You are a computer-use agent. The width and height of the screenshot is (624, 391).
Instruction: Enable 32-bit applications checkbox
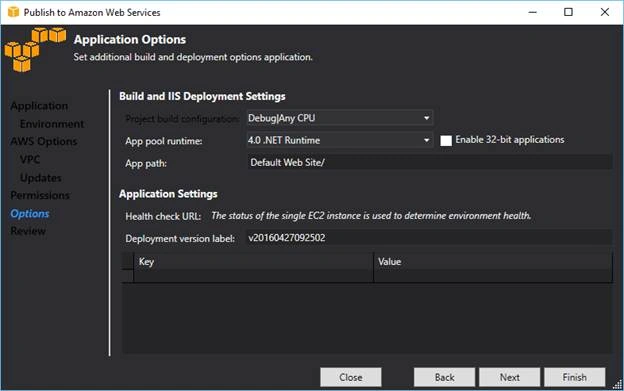(446, 140)
